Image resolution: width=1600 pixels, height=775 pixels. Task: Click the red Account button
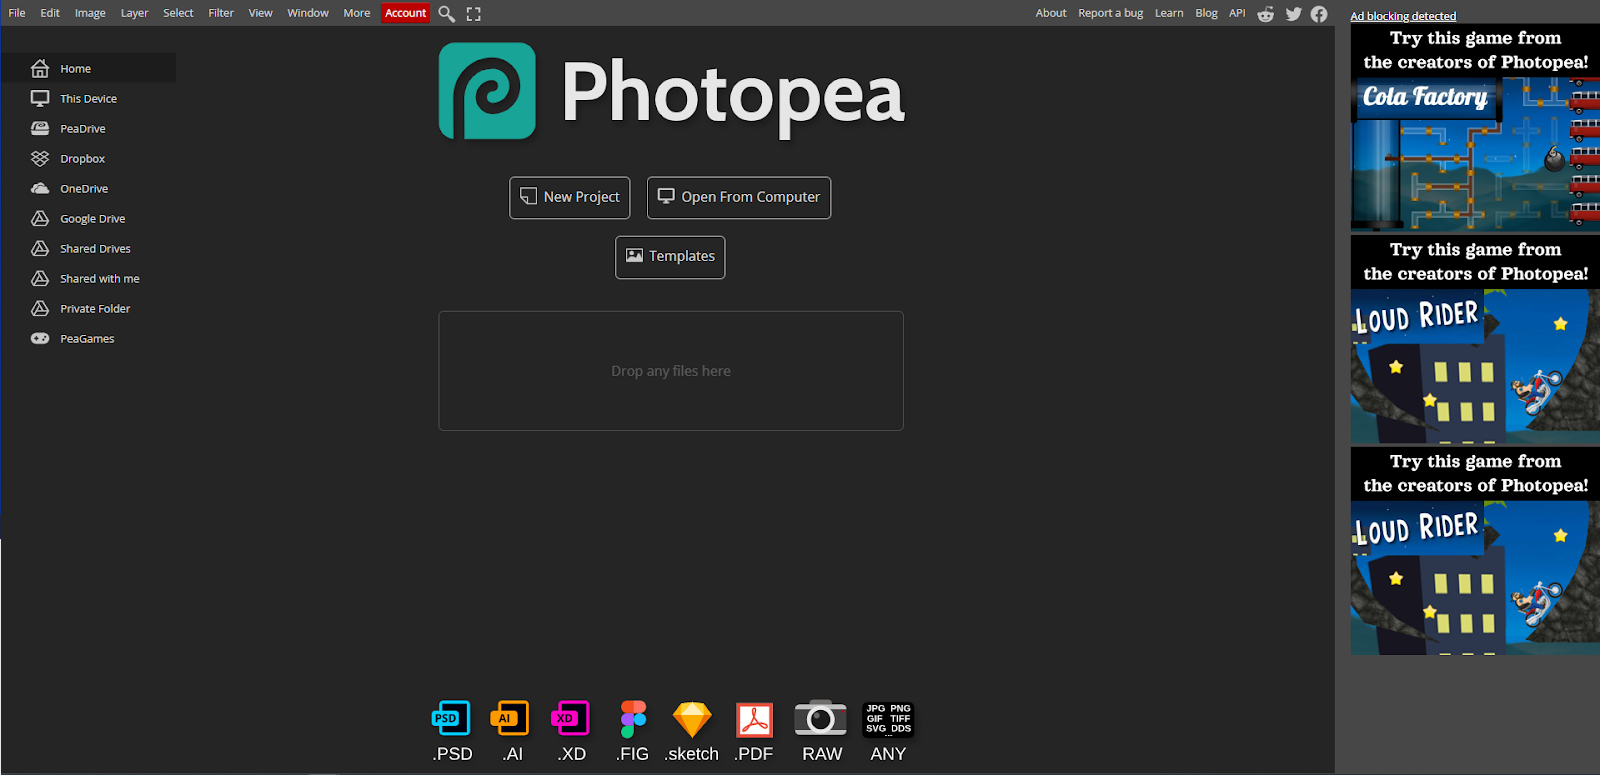coord(406,13)
